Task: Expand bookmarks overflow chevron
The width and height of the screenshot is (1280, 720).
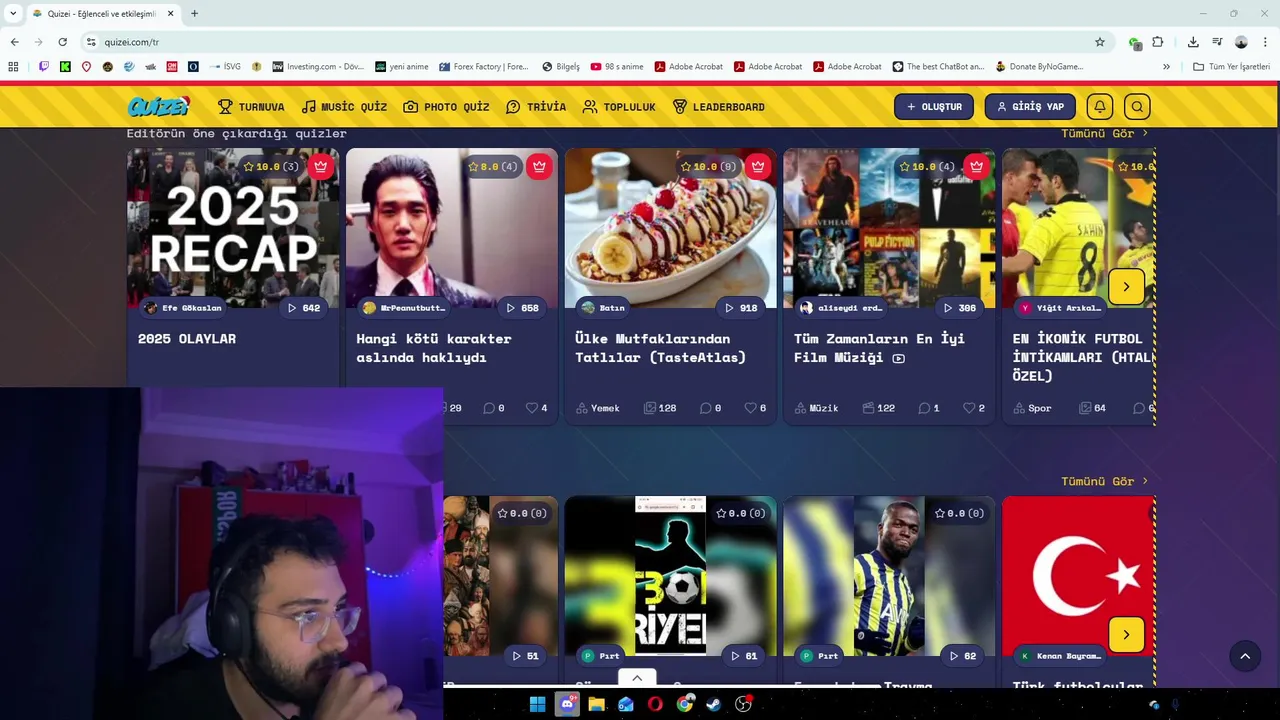Action: (1166, 67)
